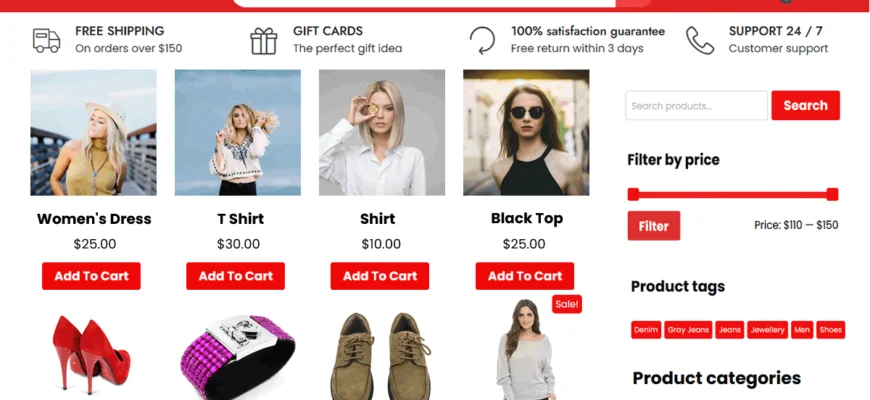Viewport: 870px width, 400px height.
Task: Add Women's Dress to cart
Action: tap(91, 276)
